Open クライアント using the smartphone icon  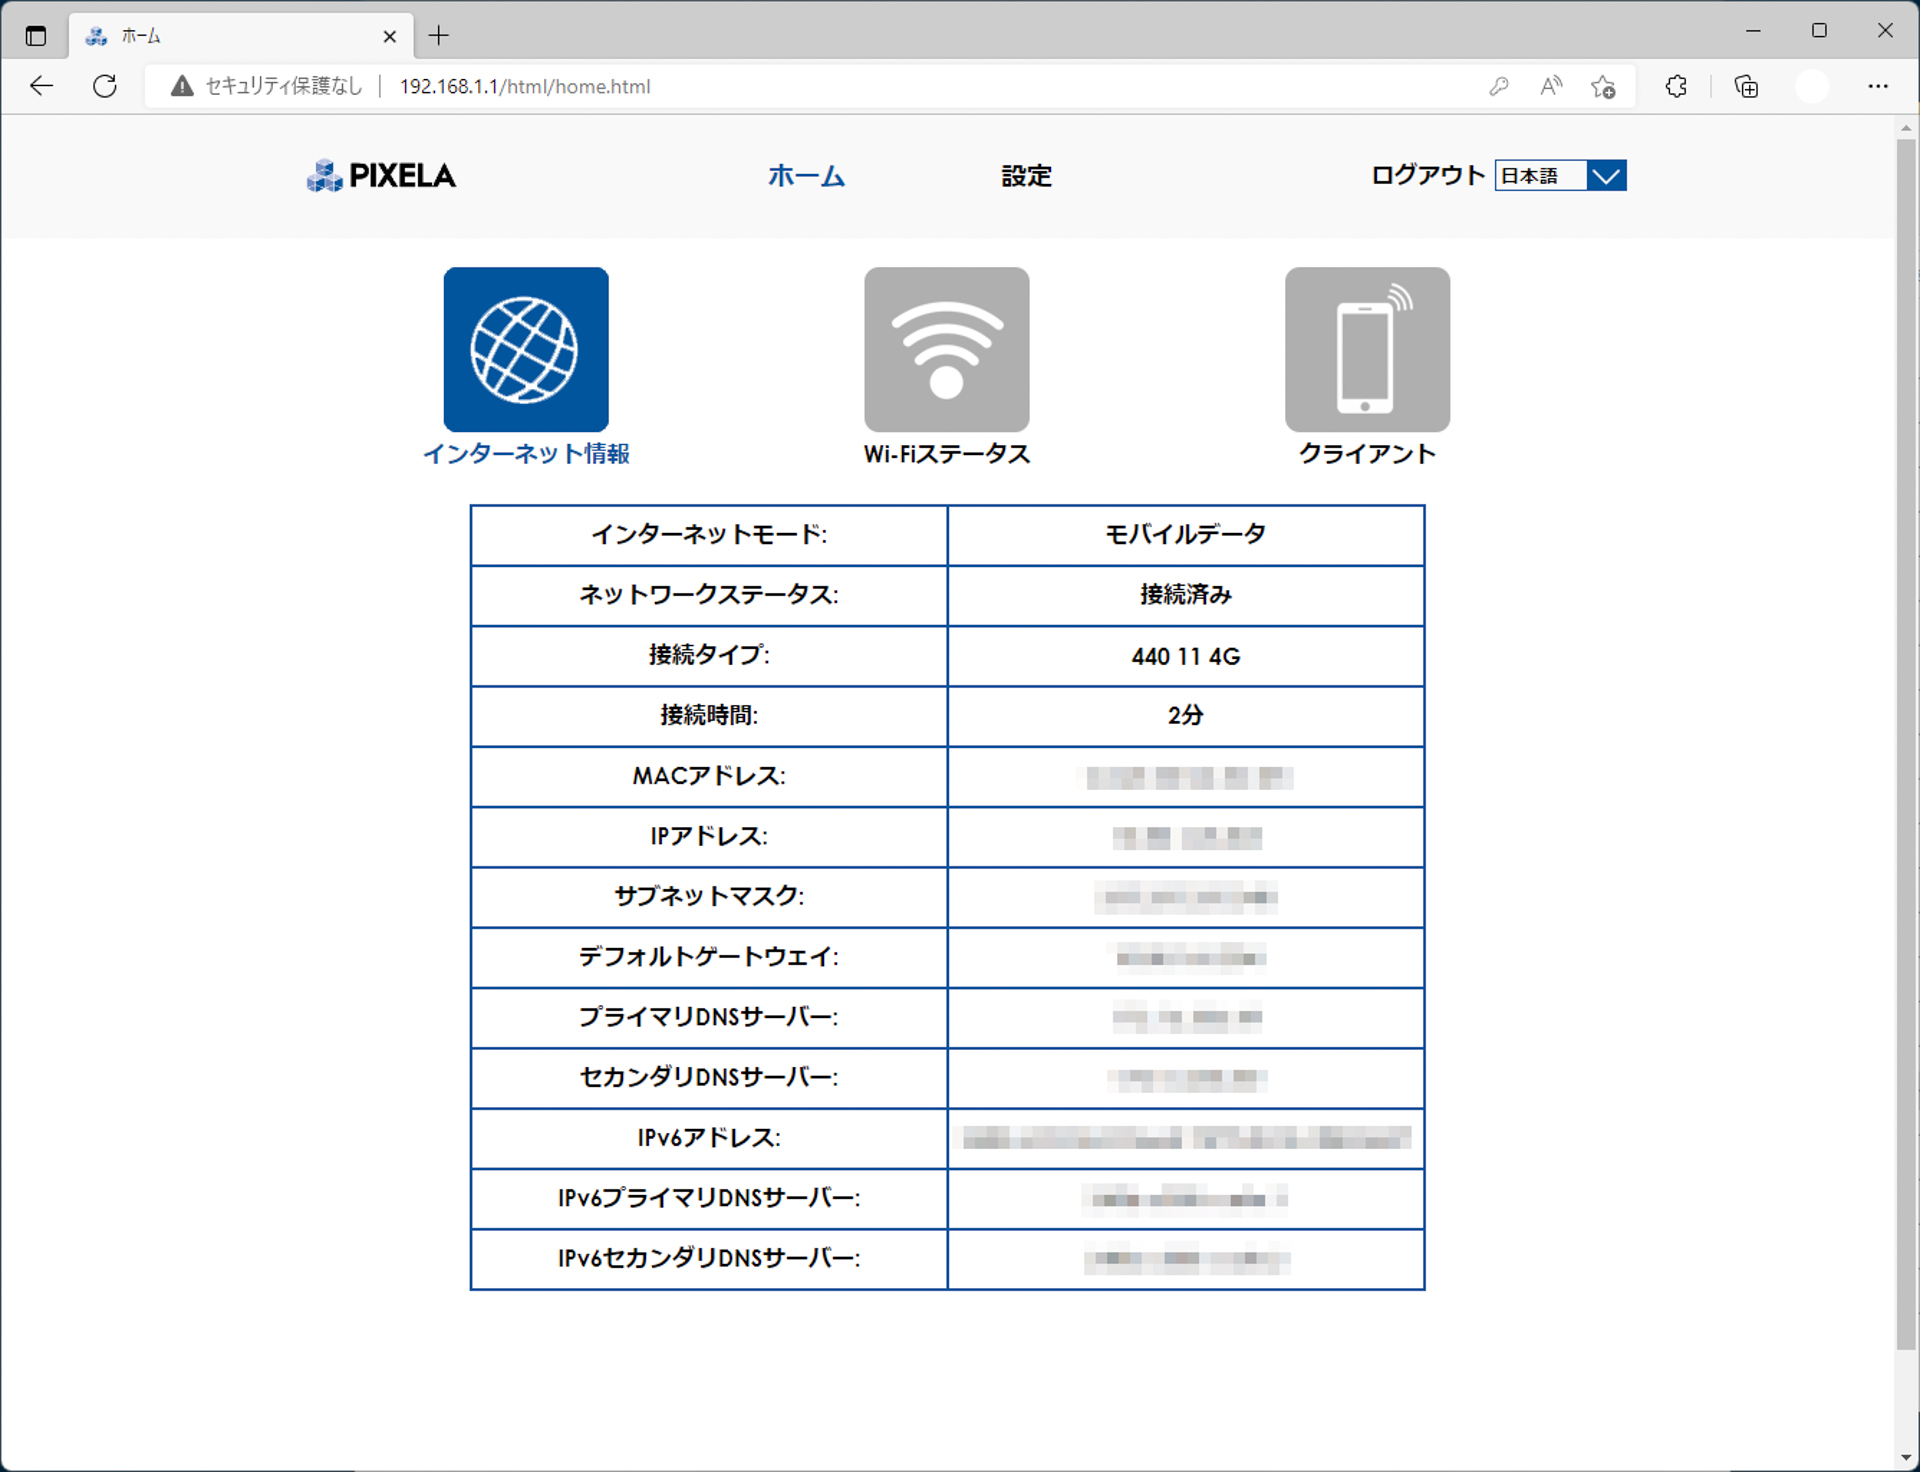coord(1366,348)
